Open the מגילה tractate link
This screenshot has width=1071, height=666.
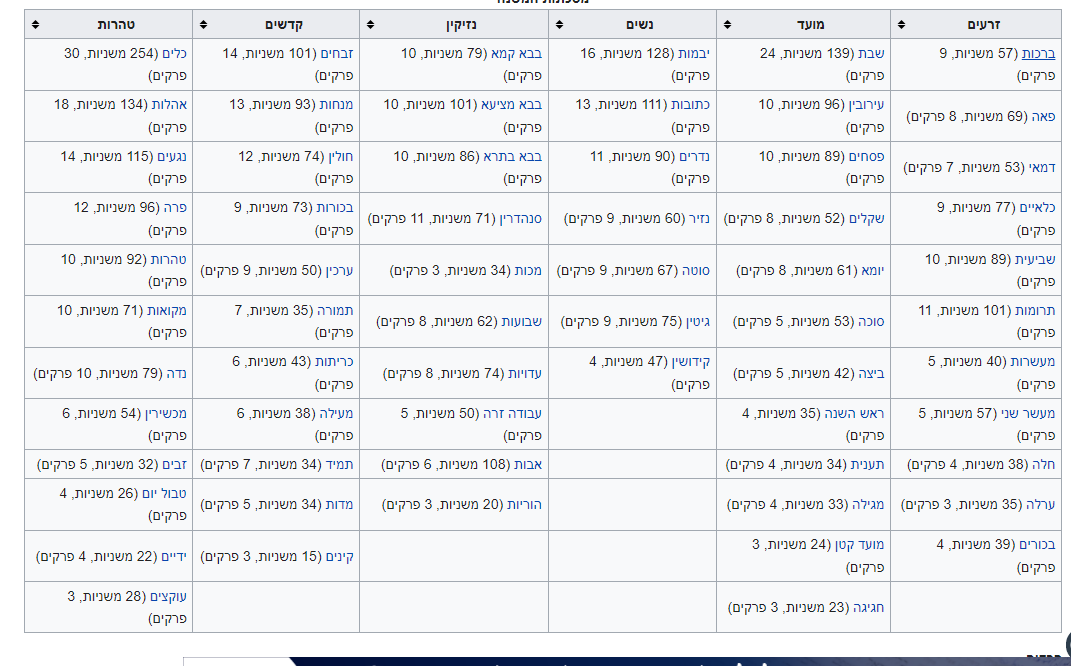[868, 505]
